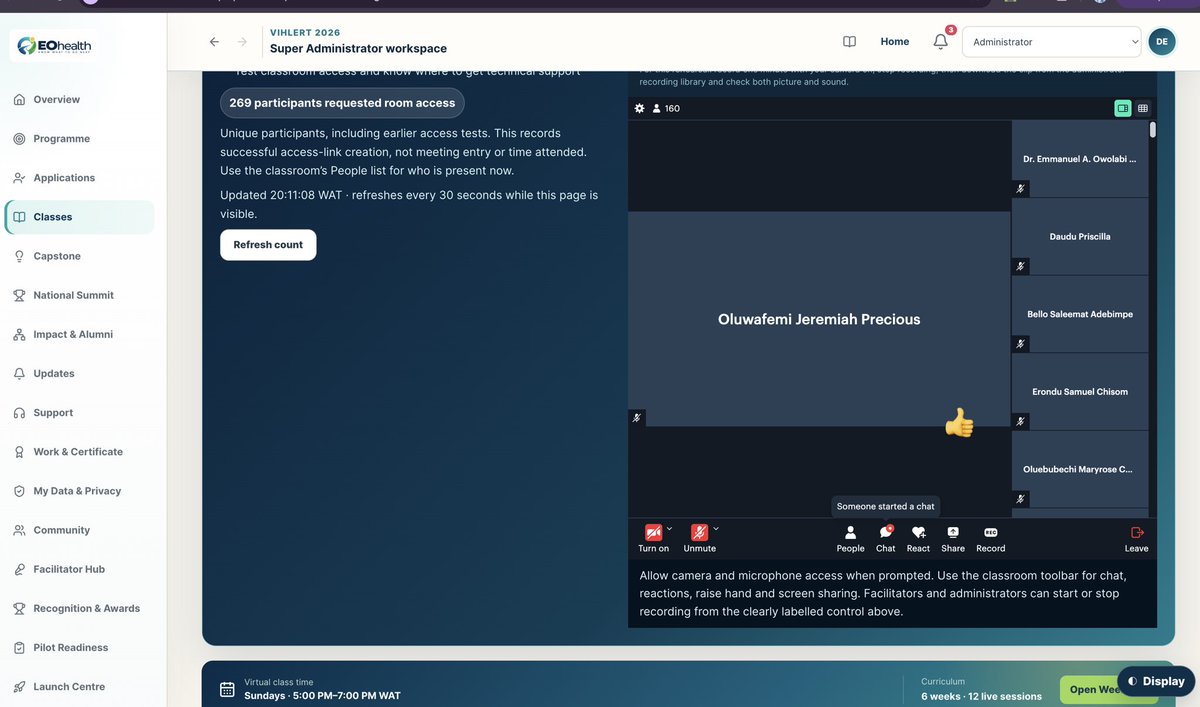The width and height of the screenshot is (1200, 707).
Task: Click the virtual class time calendar icon
Action: [227, 689]
